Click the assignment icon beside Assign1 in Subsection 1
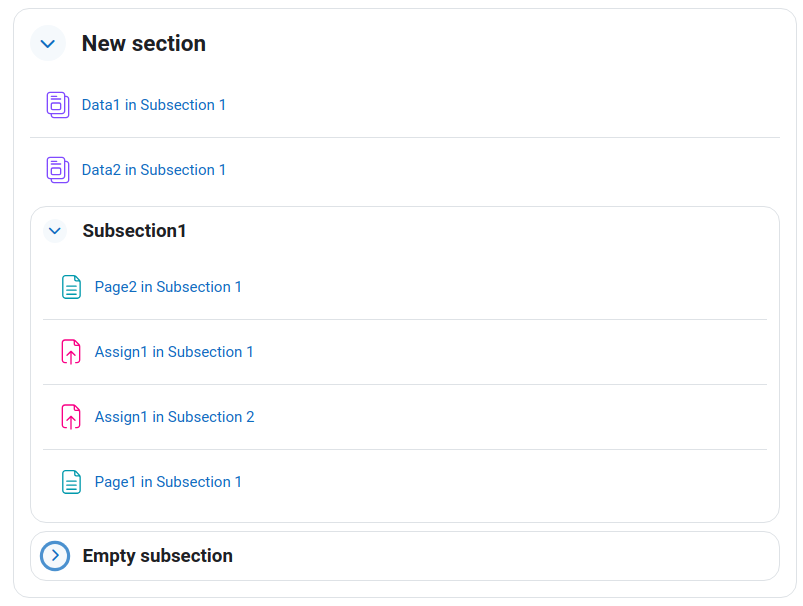This screenshot has width=803, height=606. click(x=71, y=352)
